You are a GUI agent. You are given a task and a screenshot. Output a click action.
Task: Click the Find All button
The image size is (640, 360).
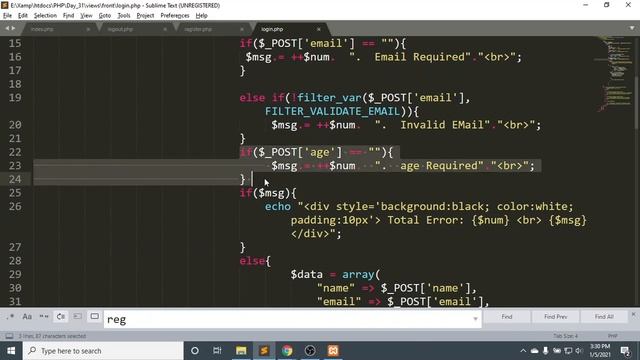[604, 317]
